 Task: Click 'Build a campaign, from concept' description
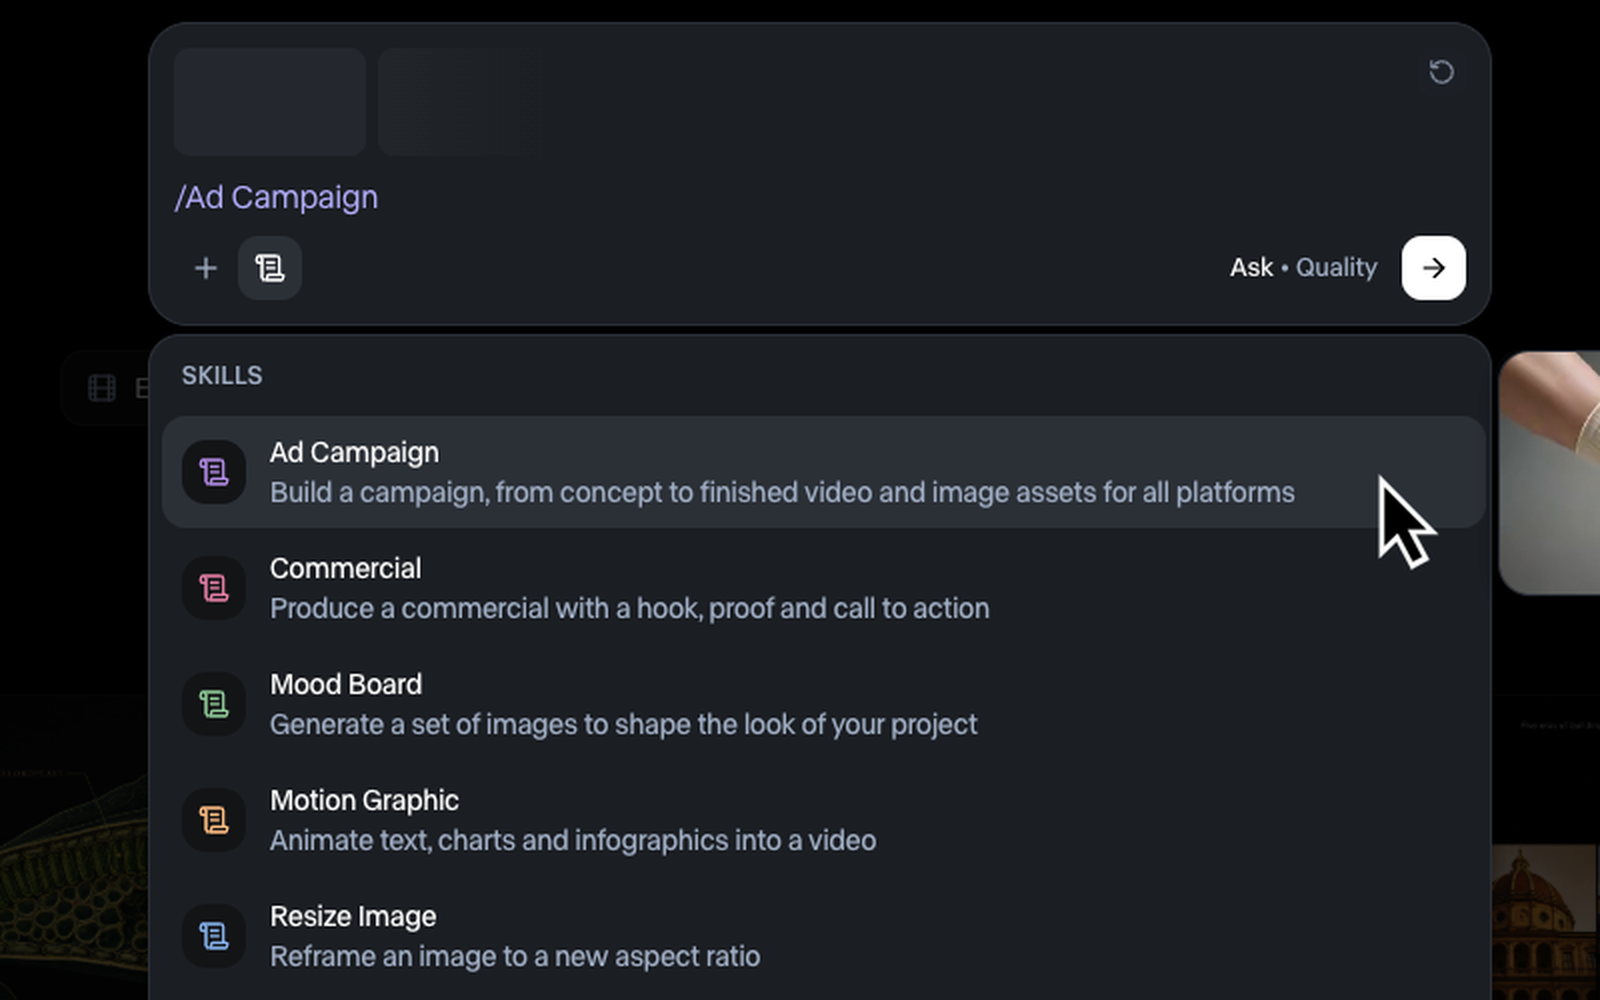coord(782,493)
